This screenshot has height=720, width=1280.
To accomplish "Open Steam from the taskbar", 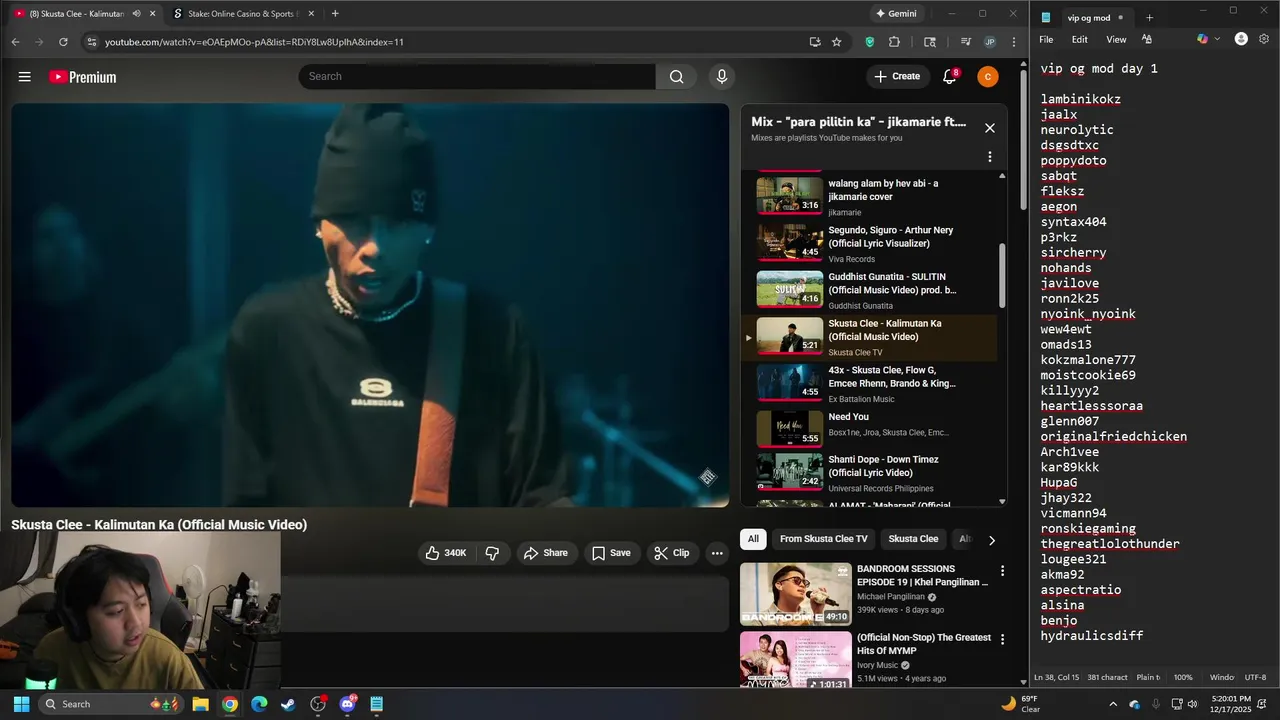I will [x=288, y=704].
